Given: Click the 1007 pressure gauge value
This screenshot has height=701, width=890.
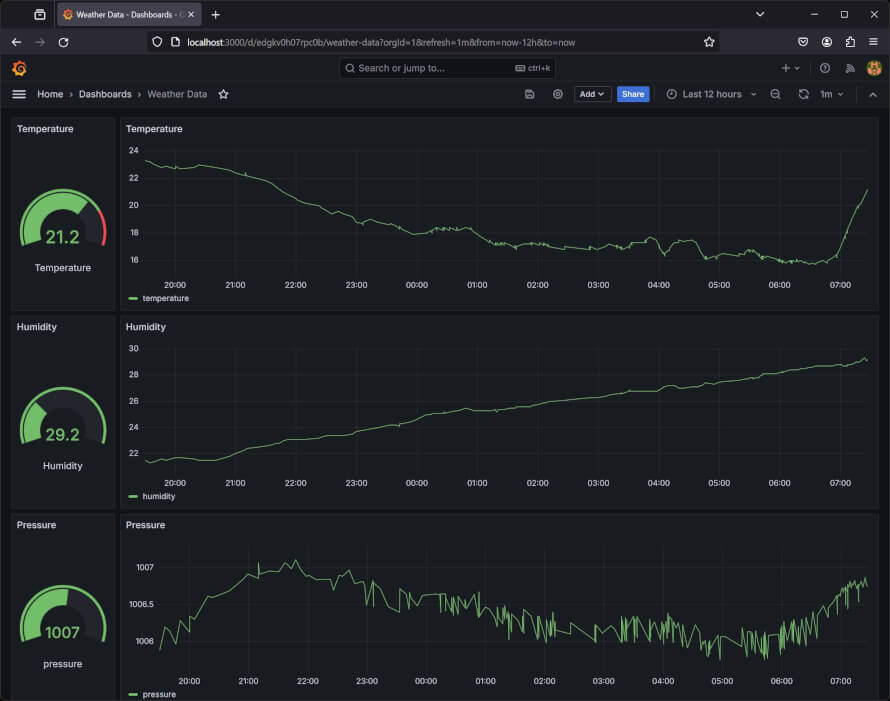Looking at the screenshot, I should click(62, 632).
